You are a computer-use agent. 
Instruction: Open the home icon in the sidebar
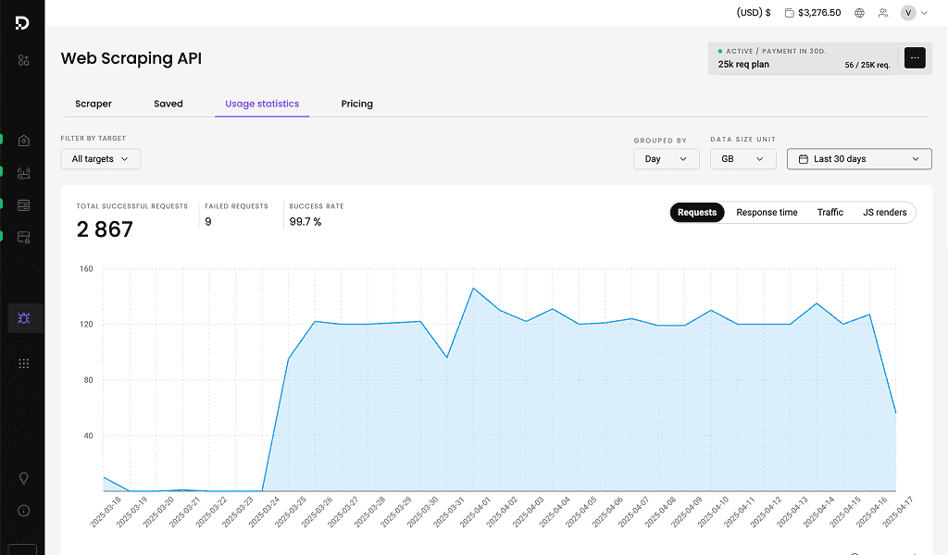point(24,141)
